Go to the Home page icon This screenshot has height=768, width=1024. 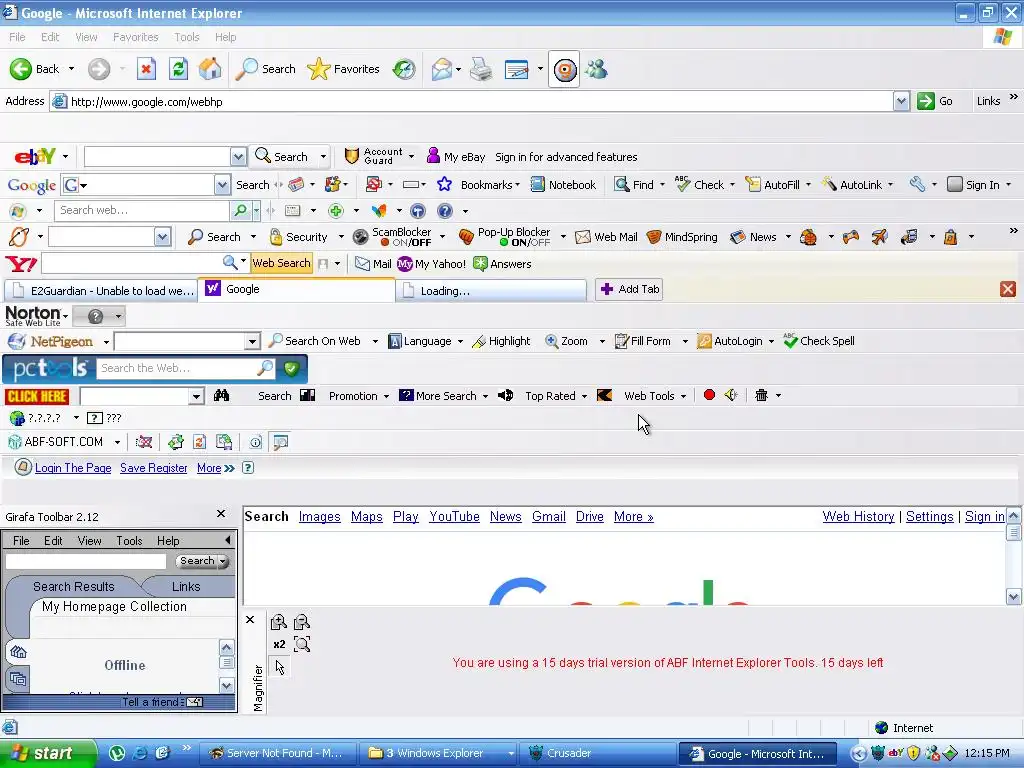point(210,69)
